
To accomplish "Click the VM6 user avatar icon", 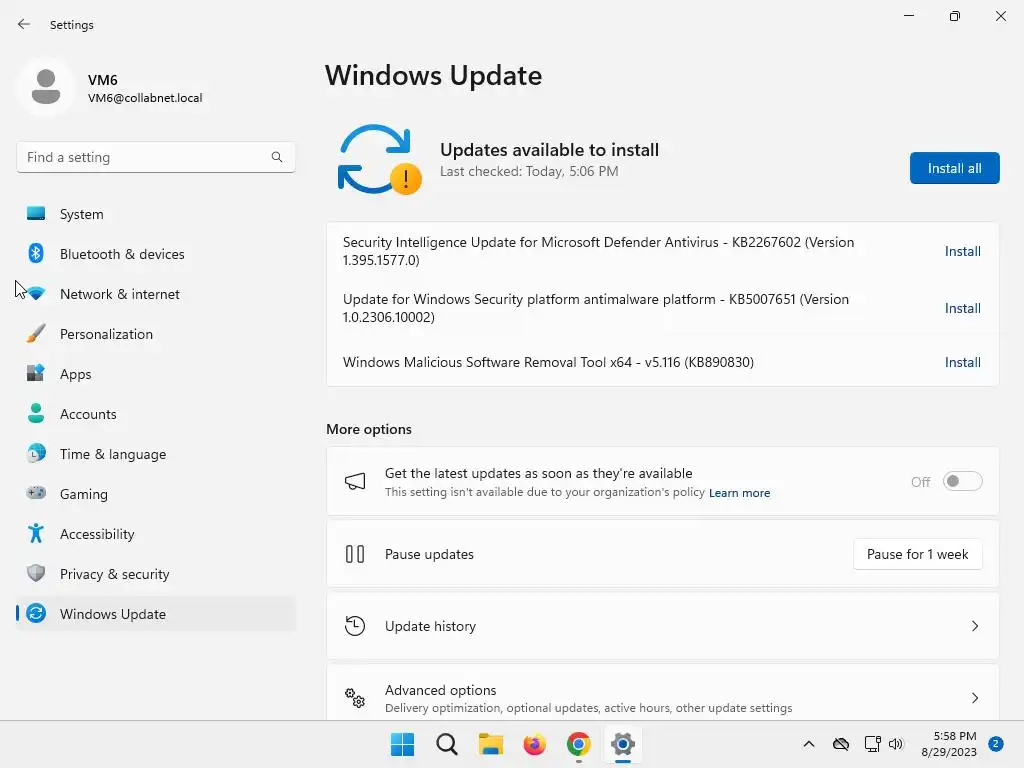I will tap(46, 86).
